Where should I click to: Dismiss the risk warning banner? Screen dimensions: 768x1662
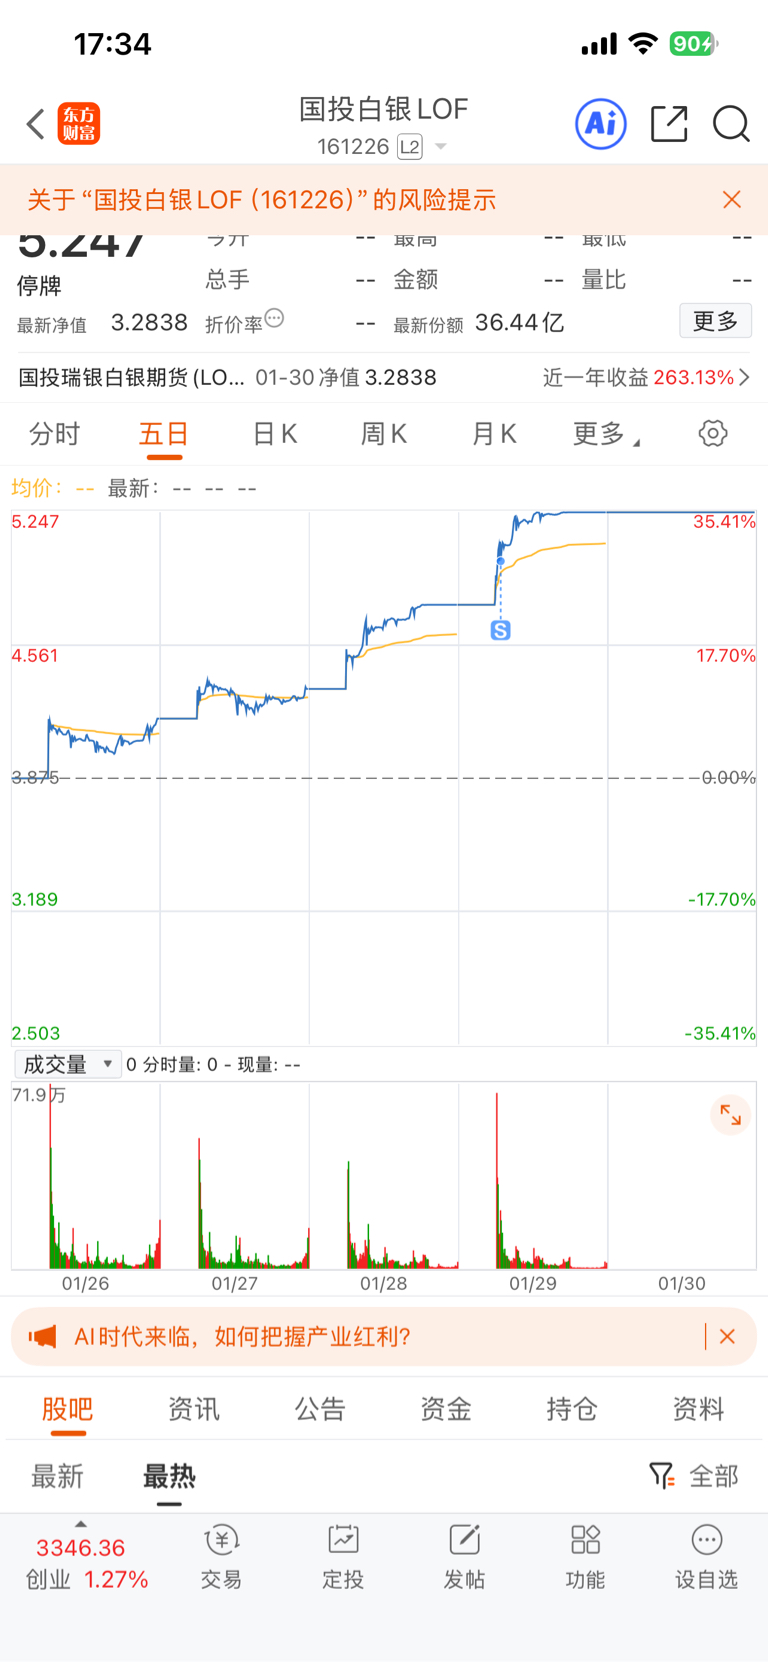(732, 200)
